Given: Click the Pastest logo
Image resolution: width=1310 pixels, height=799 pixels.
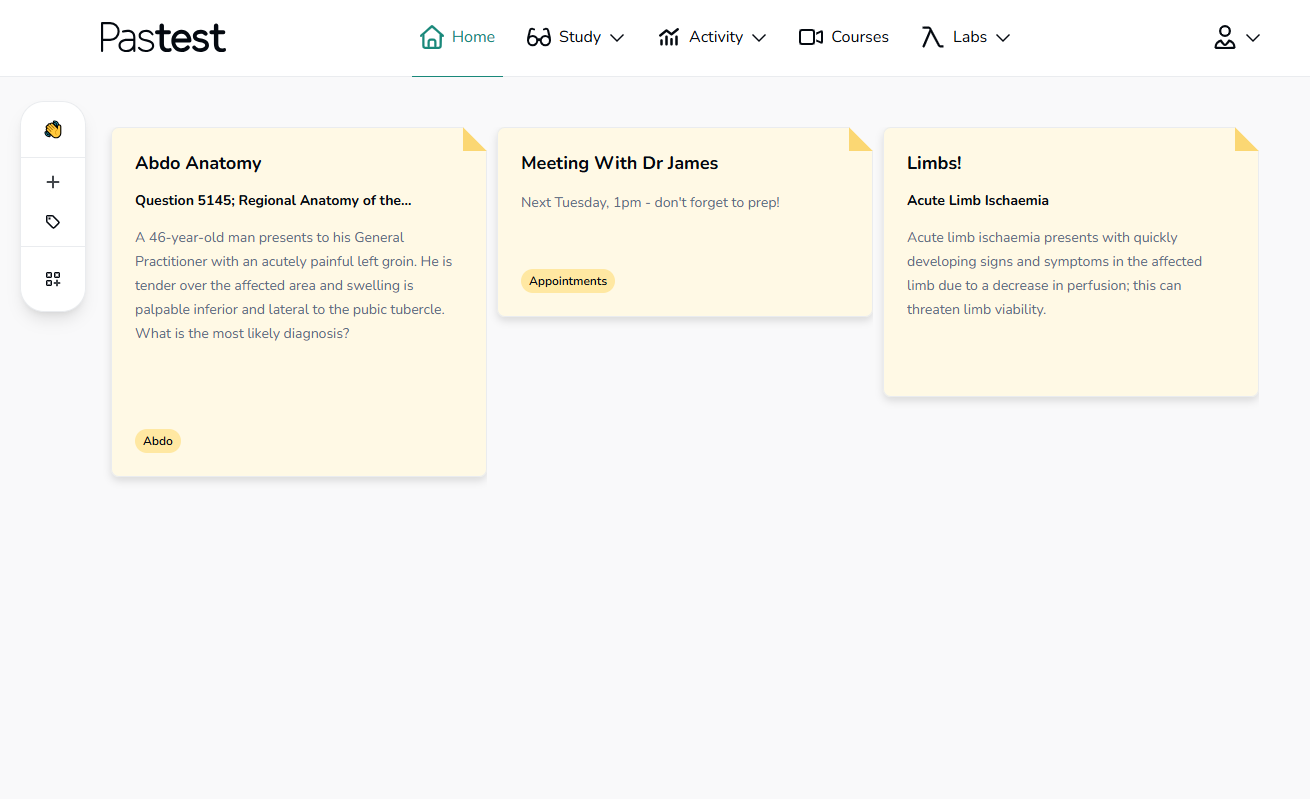Looking at the screenshot, I should tap(163, 38).
